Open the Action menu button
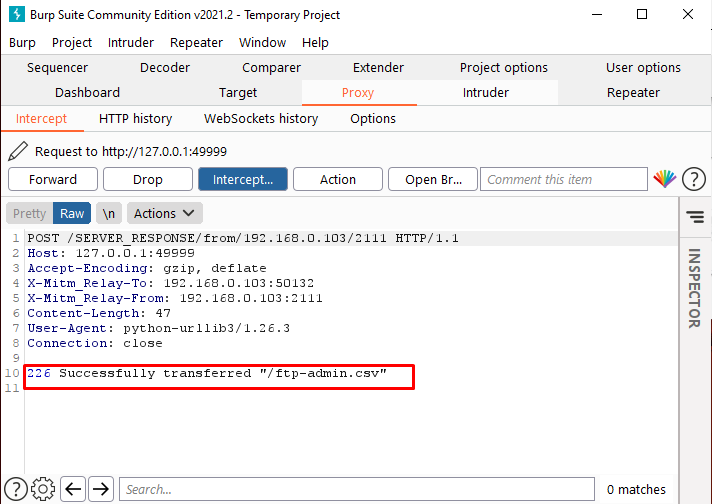The image size is (712, 504). 338,179
